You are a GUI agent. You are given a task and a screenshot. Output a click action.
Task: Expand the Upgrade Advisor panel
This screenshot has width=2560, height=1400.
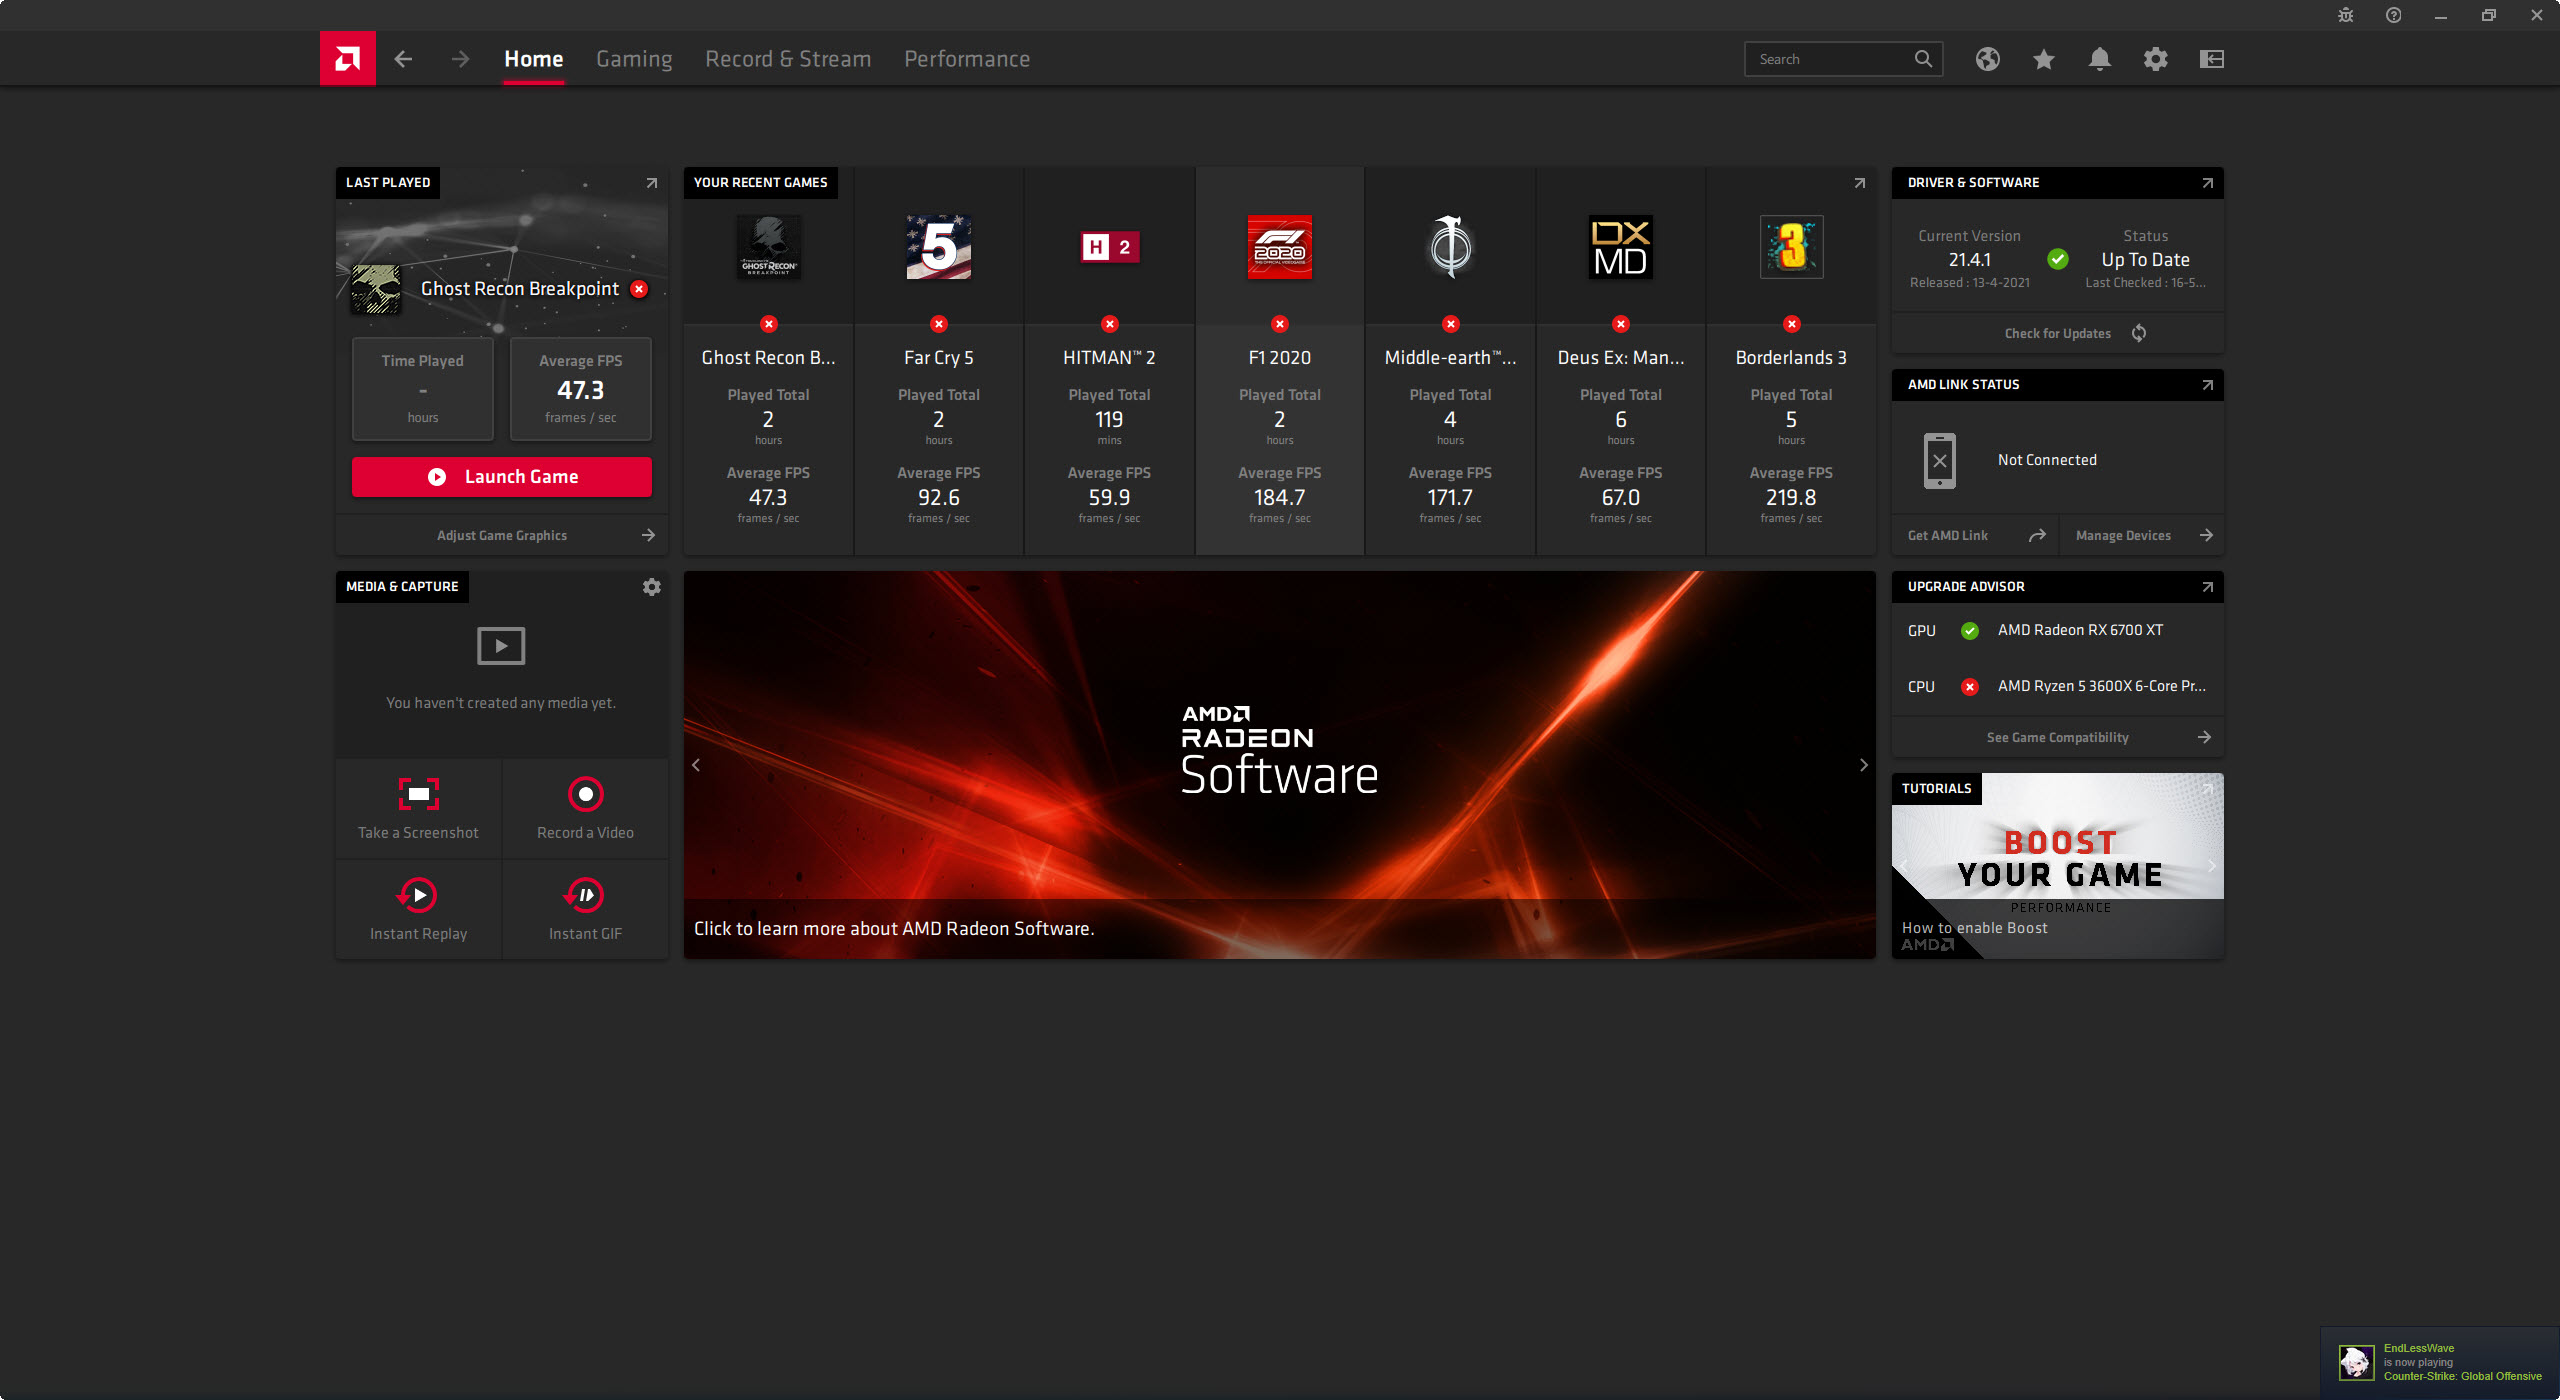(x=2208, y=587)
